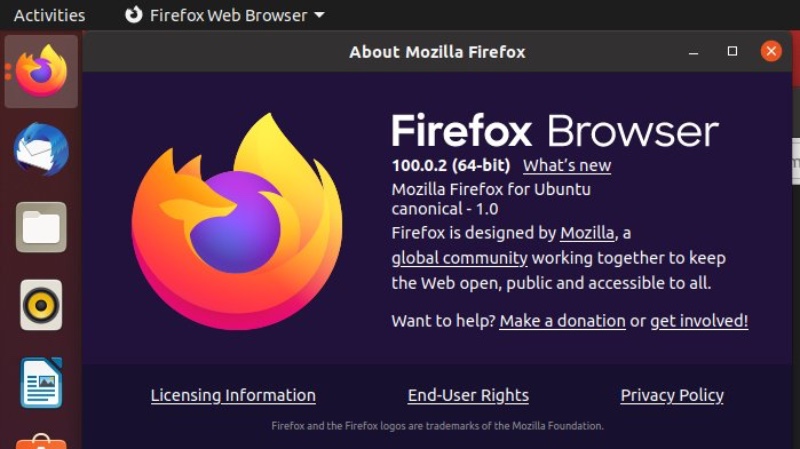Launch LibreOffice Writer from the dock
The image size is (800, 449).
point(41,383)
